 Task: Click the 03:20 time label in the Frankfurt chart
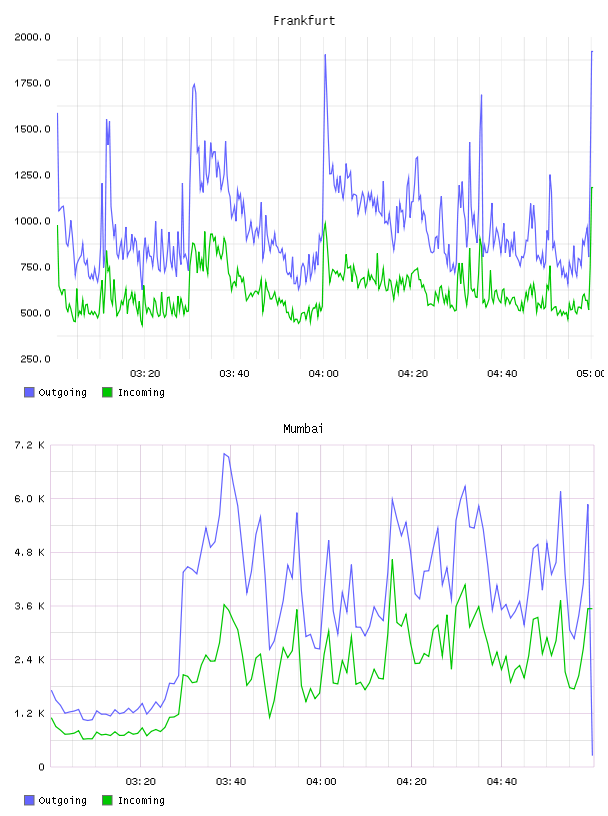[x=145, y=374]
